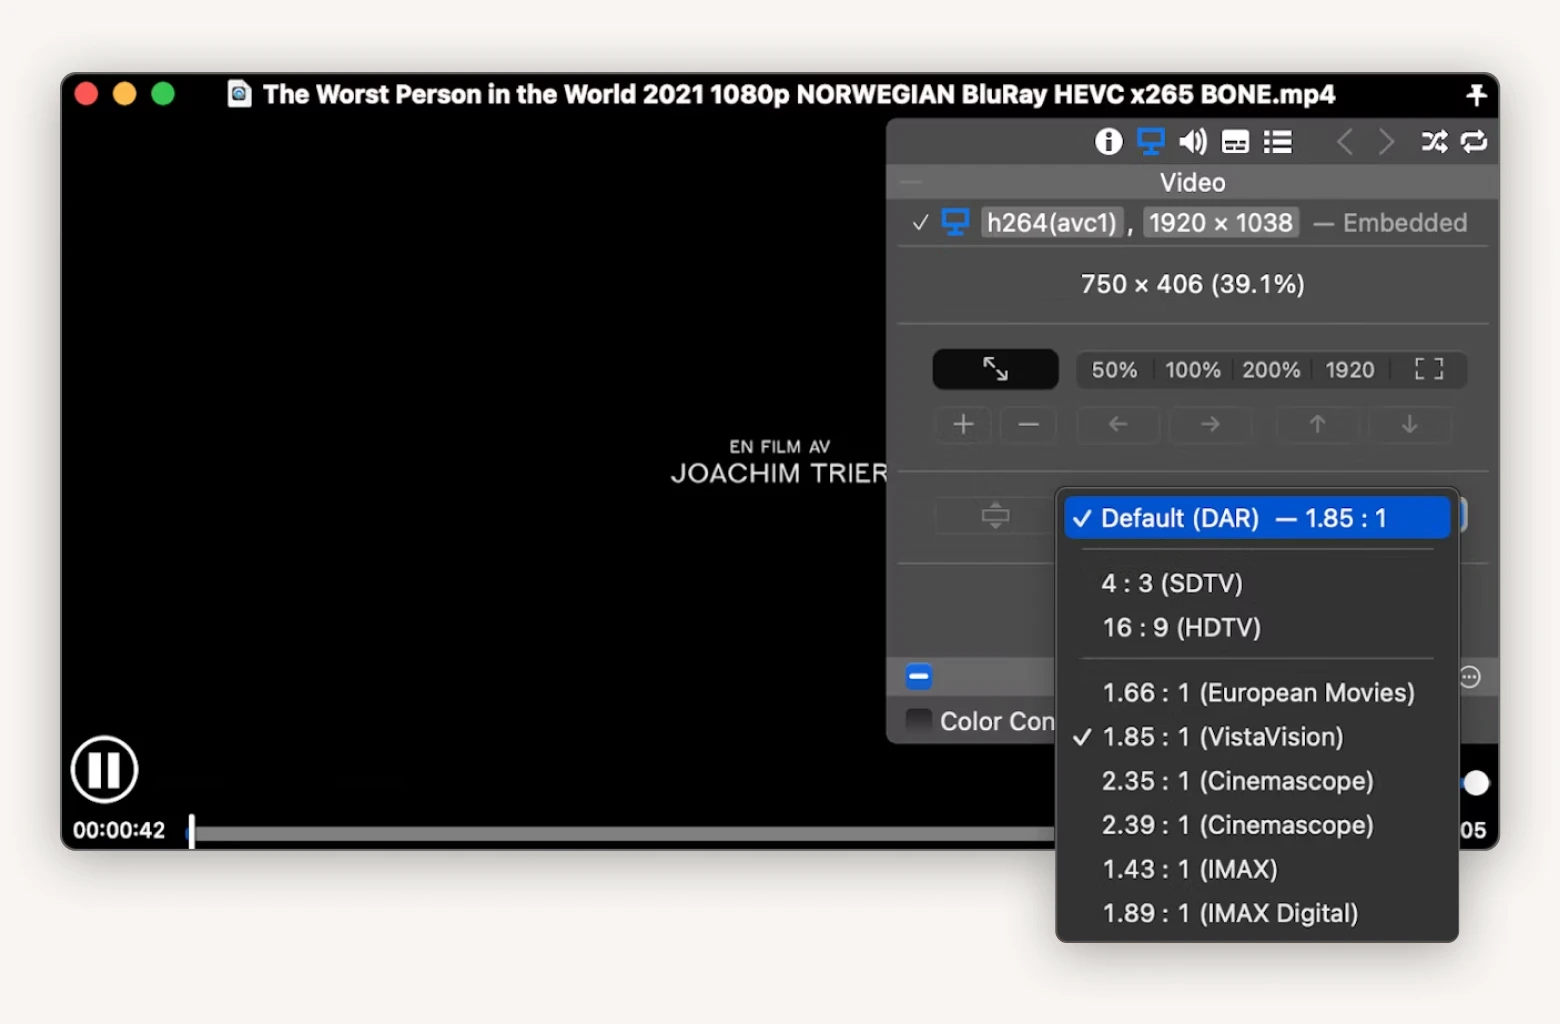
Task: Set video size to 50%
Action: [1114, 370]
